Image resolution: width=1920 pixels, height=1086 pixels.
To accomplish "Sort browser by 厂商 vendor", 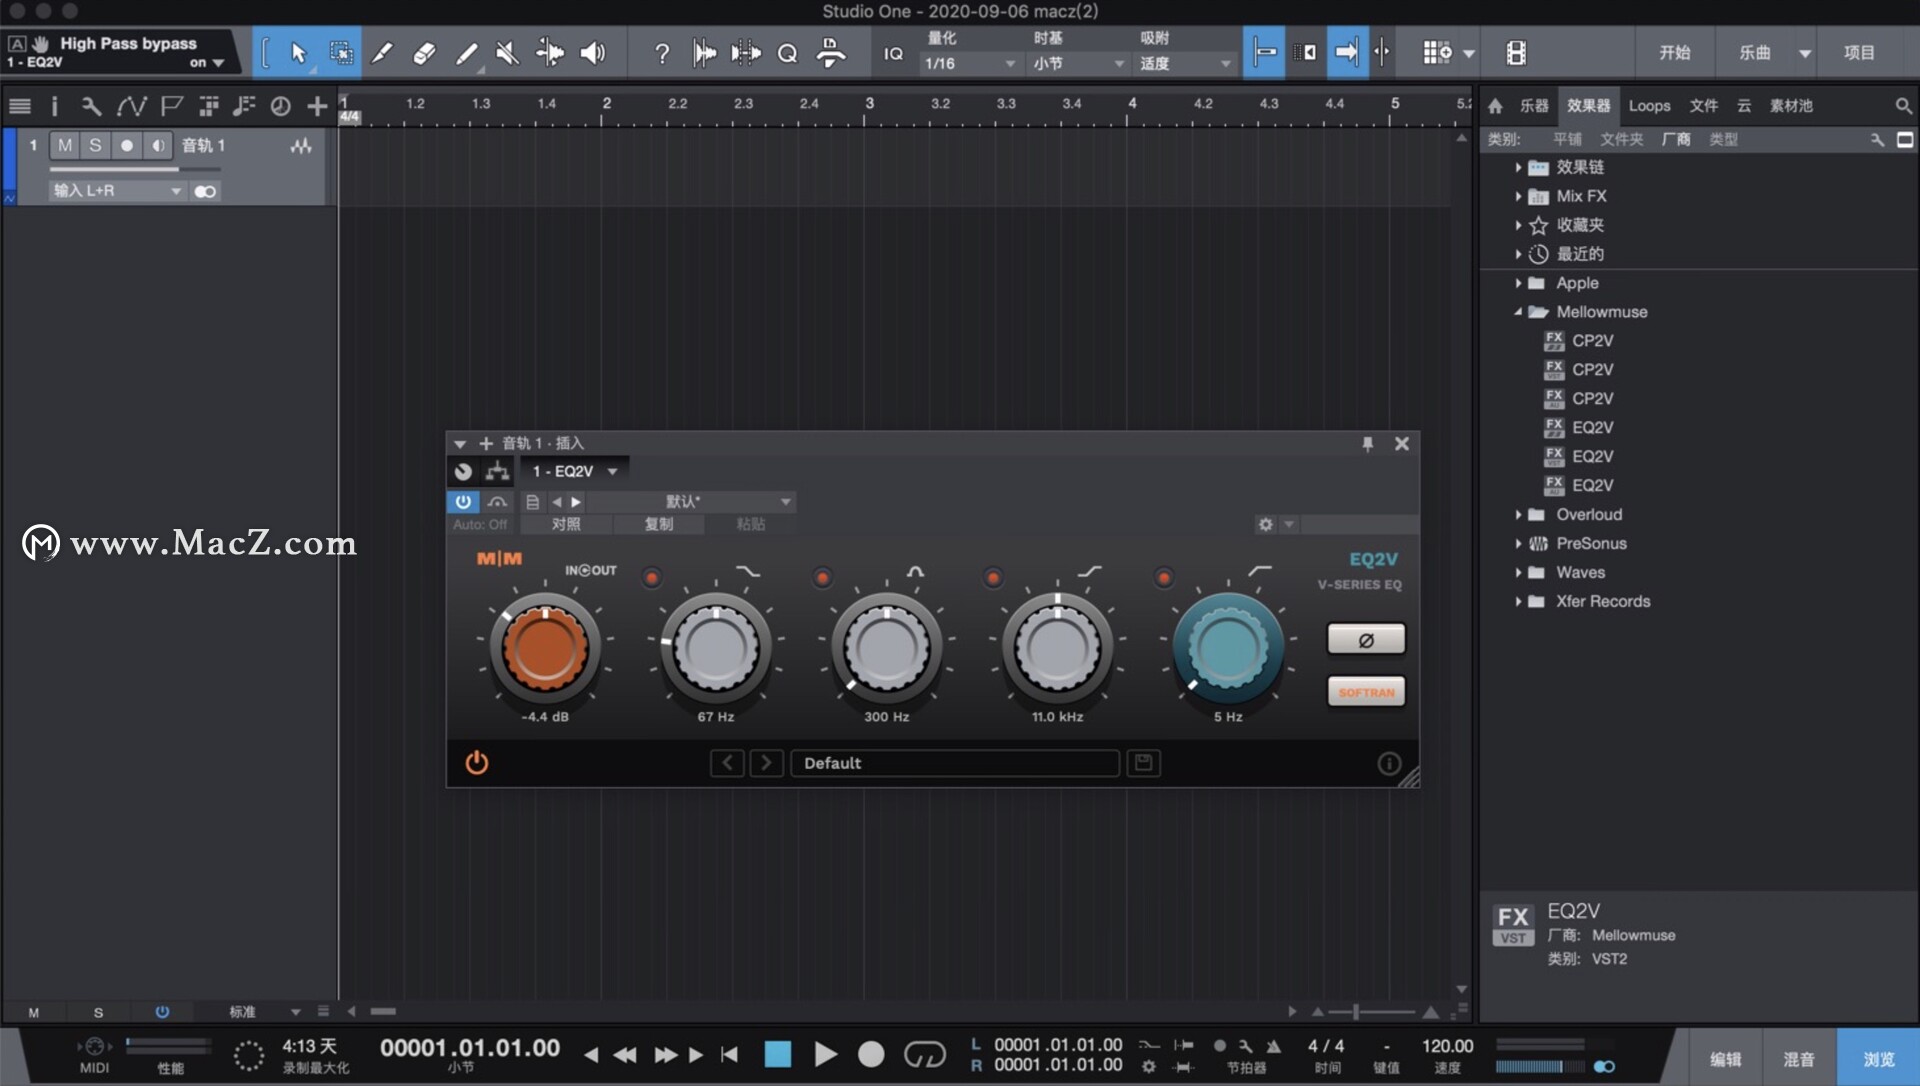I will coord(1676,139).
